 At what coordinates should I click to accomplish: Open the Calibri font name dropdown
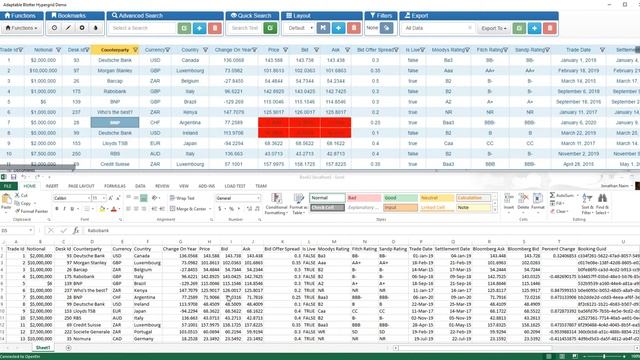89,198
